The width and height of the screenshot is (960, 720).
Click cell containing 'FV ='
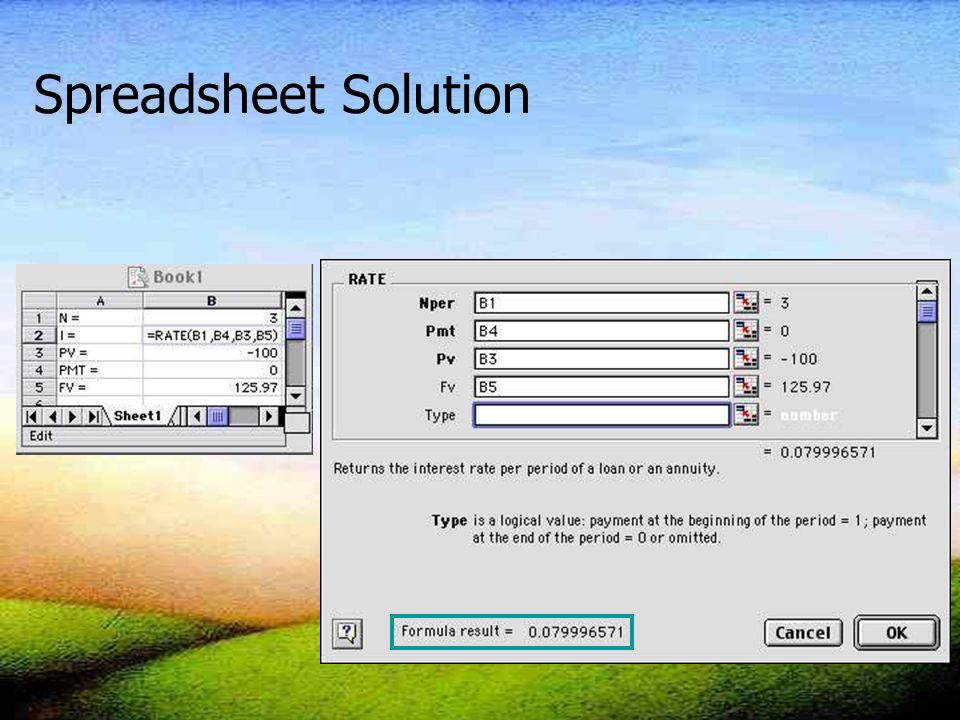pyautogui.click(x=100, y=387)
